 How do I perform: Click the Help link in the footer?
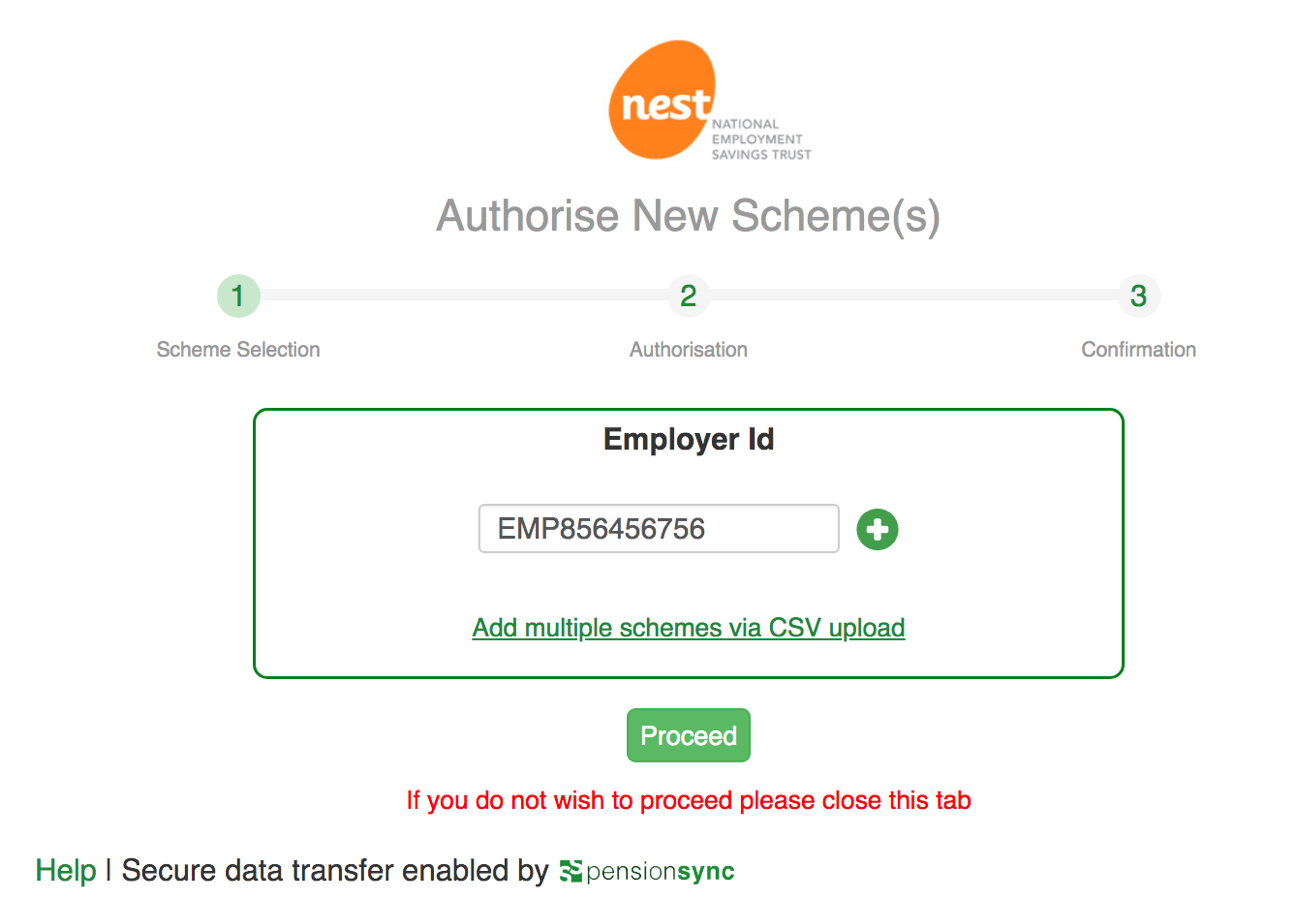(x=64, y=870)
